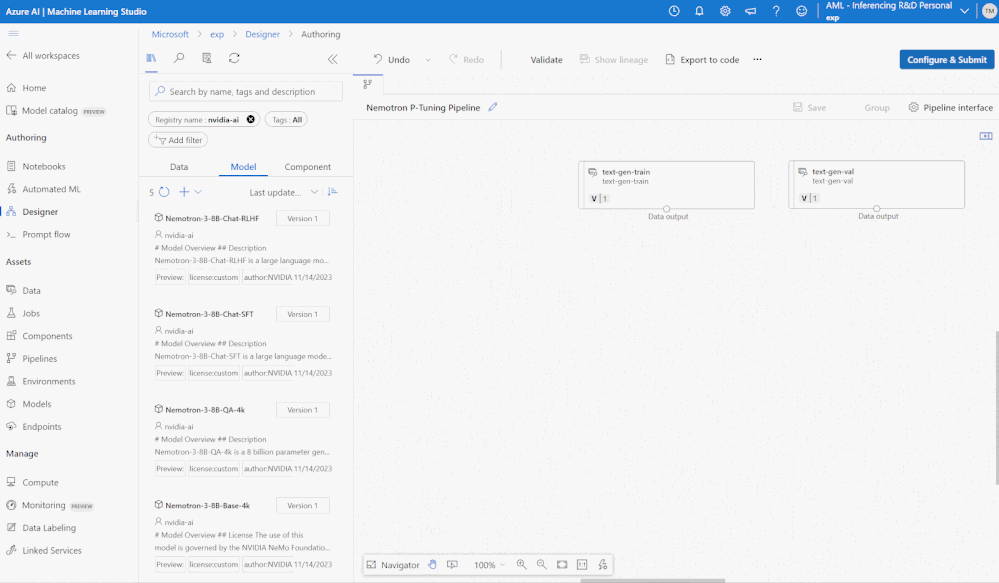Open the notifications bell
Screen dimensions: 999x583
[699, 11]
